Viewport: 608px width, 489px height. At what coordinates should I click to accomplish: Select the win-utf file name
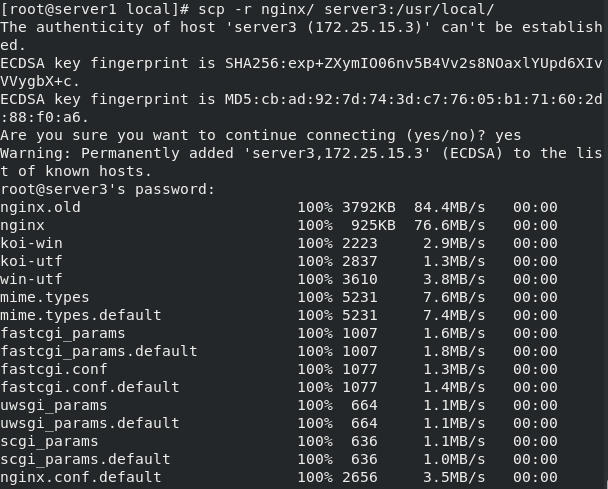(31, 279)
